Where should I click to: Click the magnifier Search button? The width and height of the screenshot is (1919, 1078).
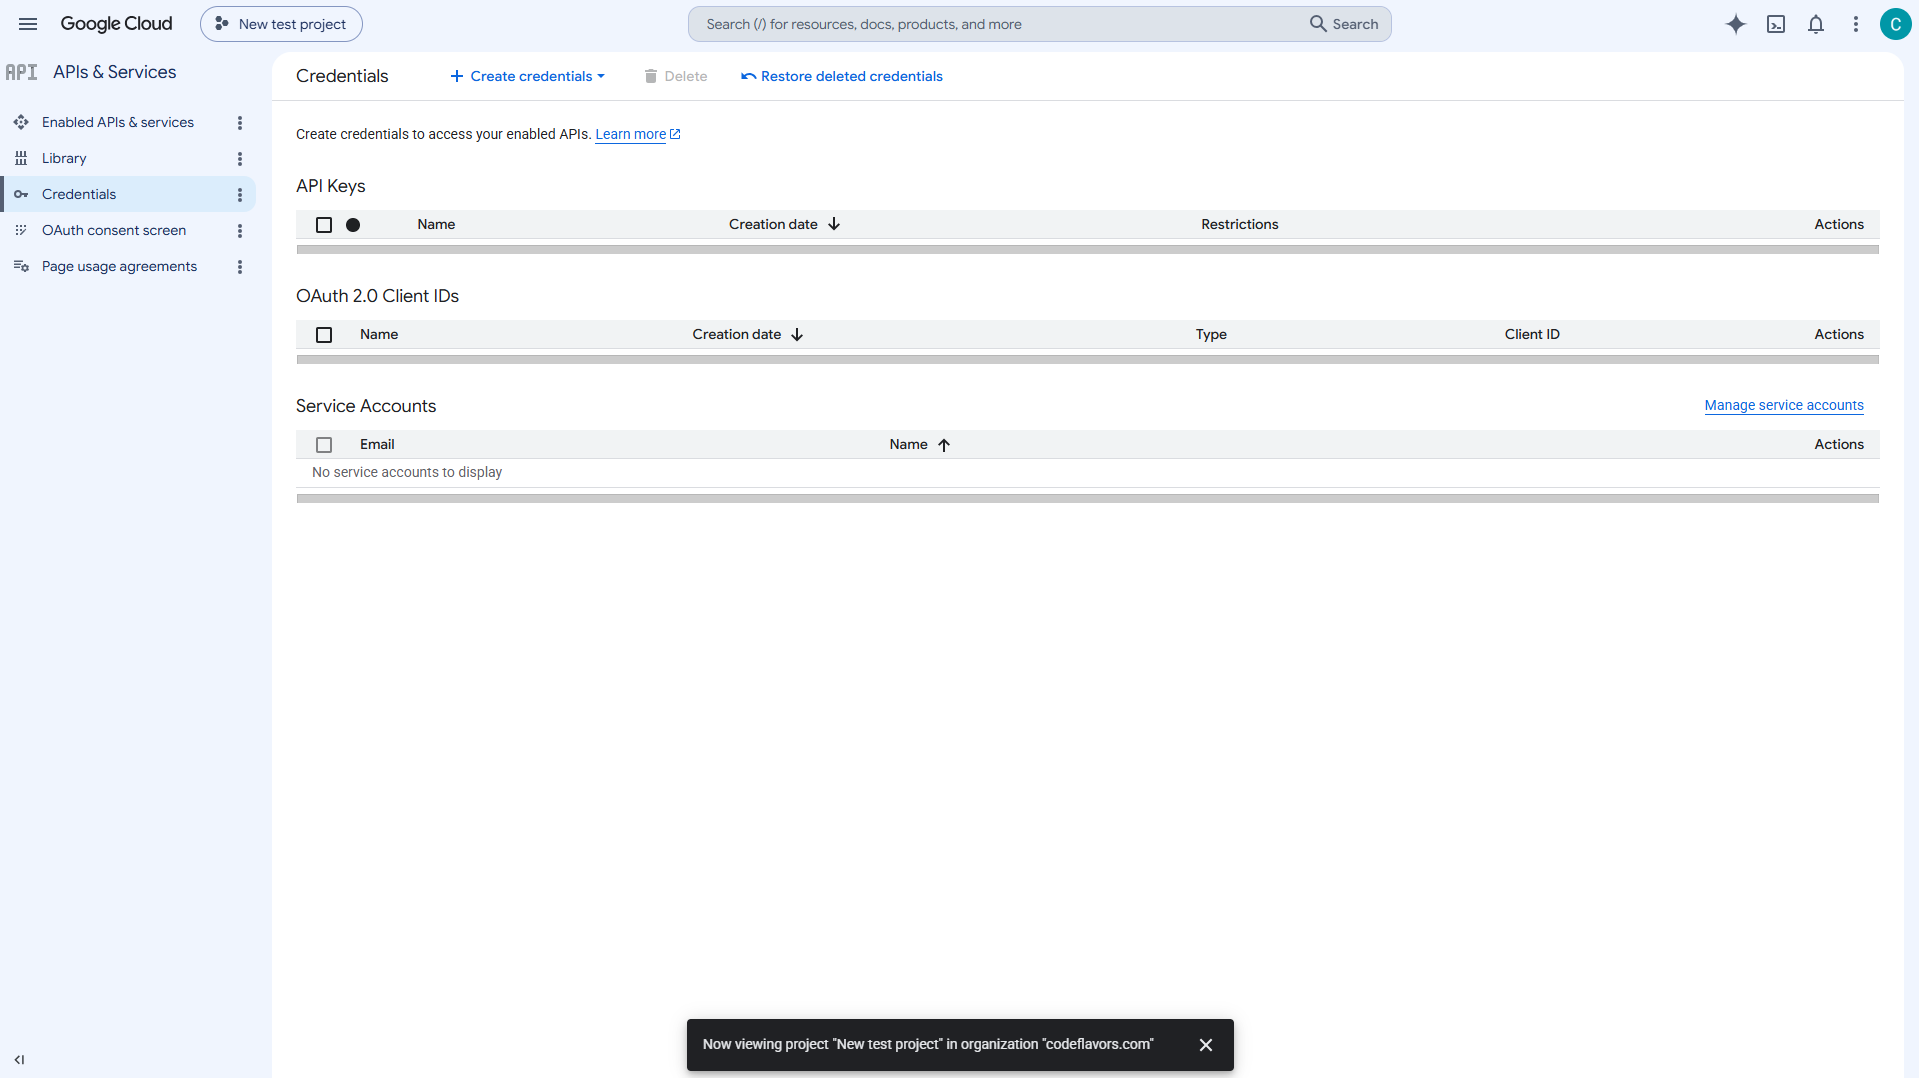click(1344, 24)
